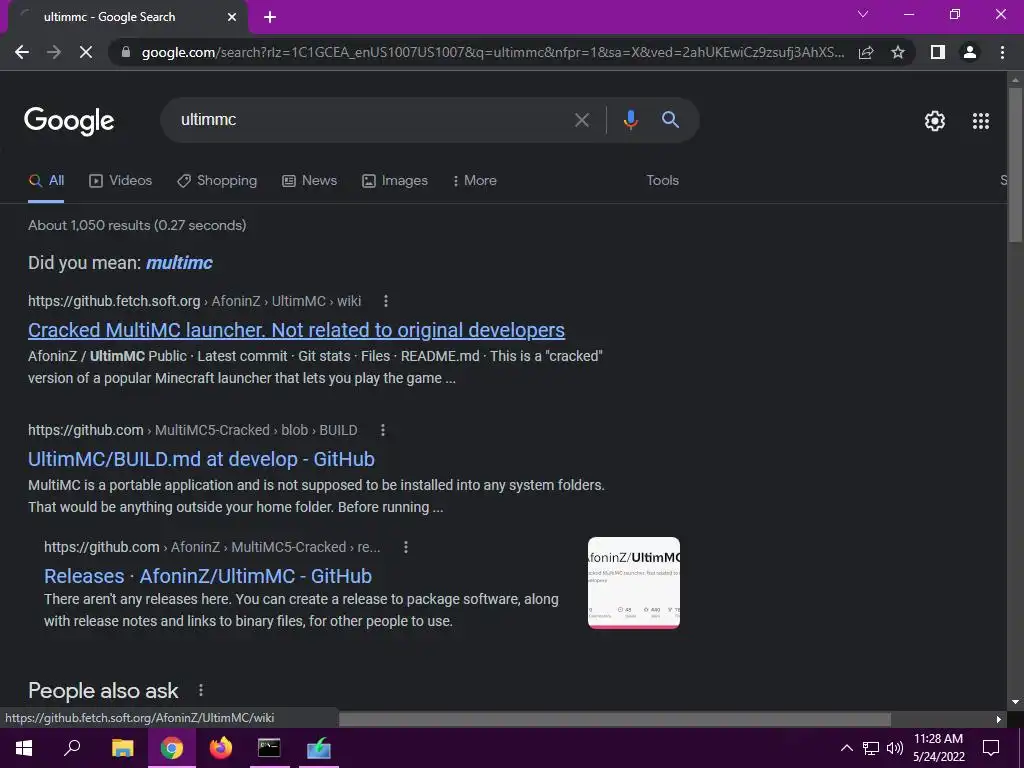The height and width of the screenshot is (768, 1024).
Task: Click the horizontal scrollbar thumb
Action: coord(615,719)
